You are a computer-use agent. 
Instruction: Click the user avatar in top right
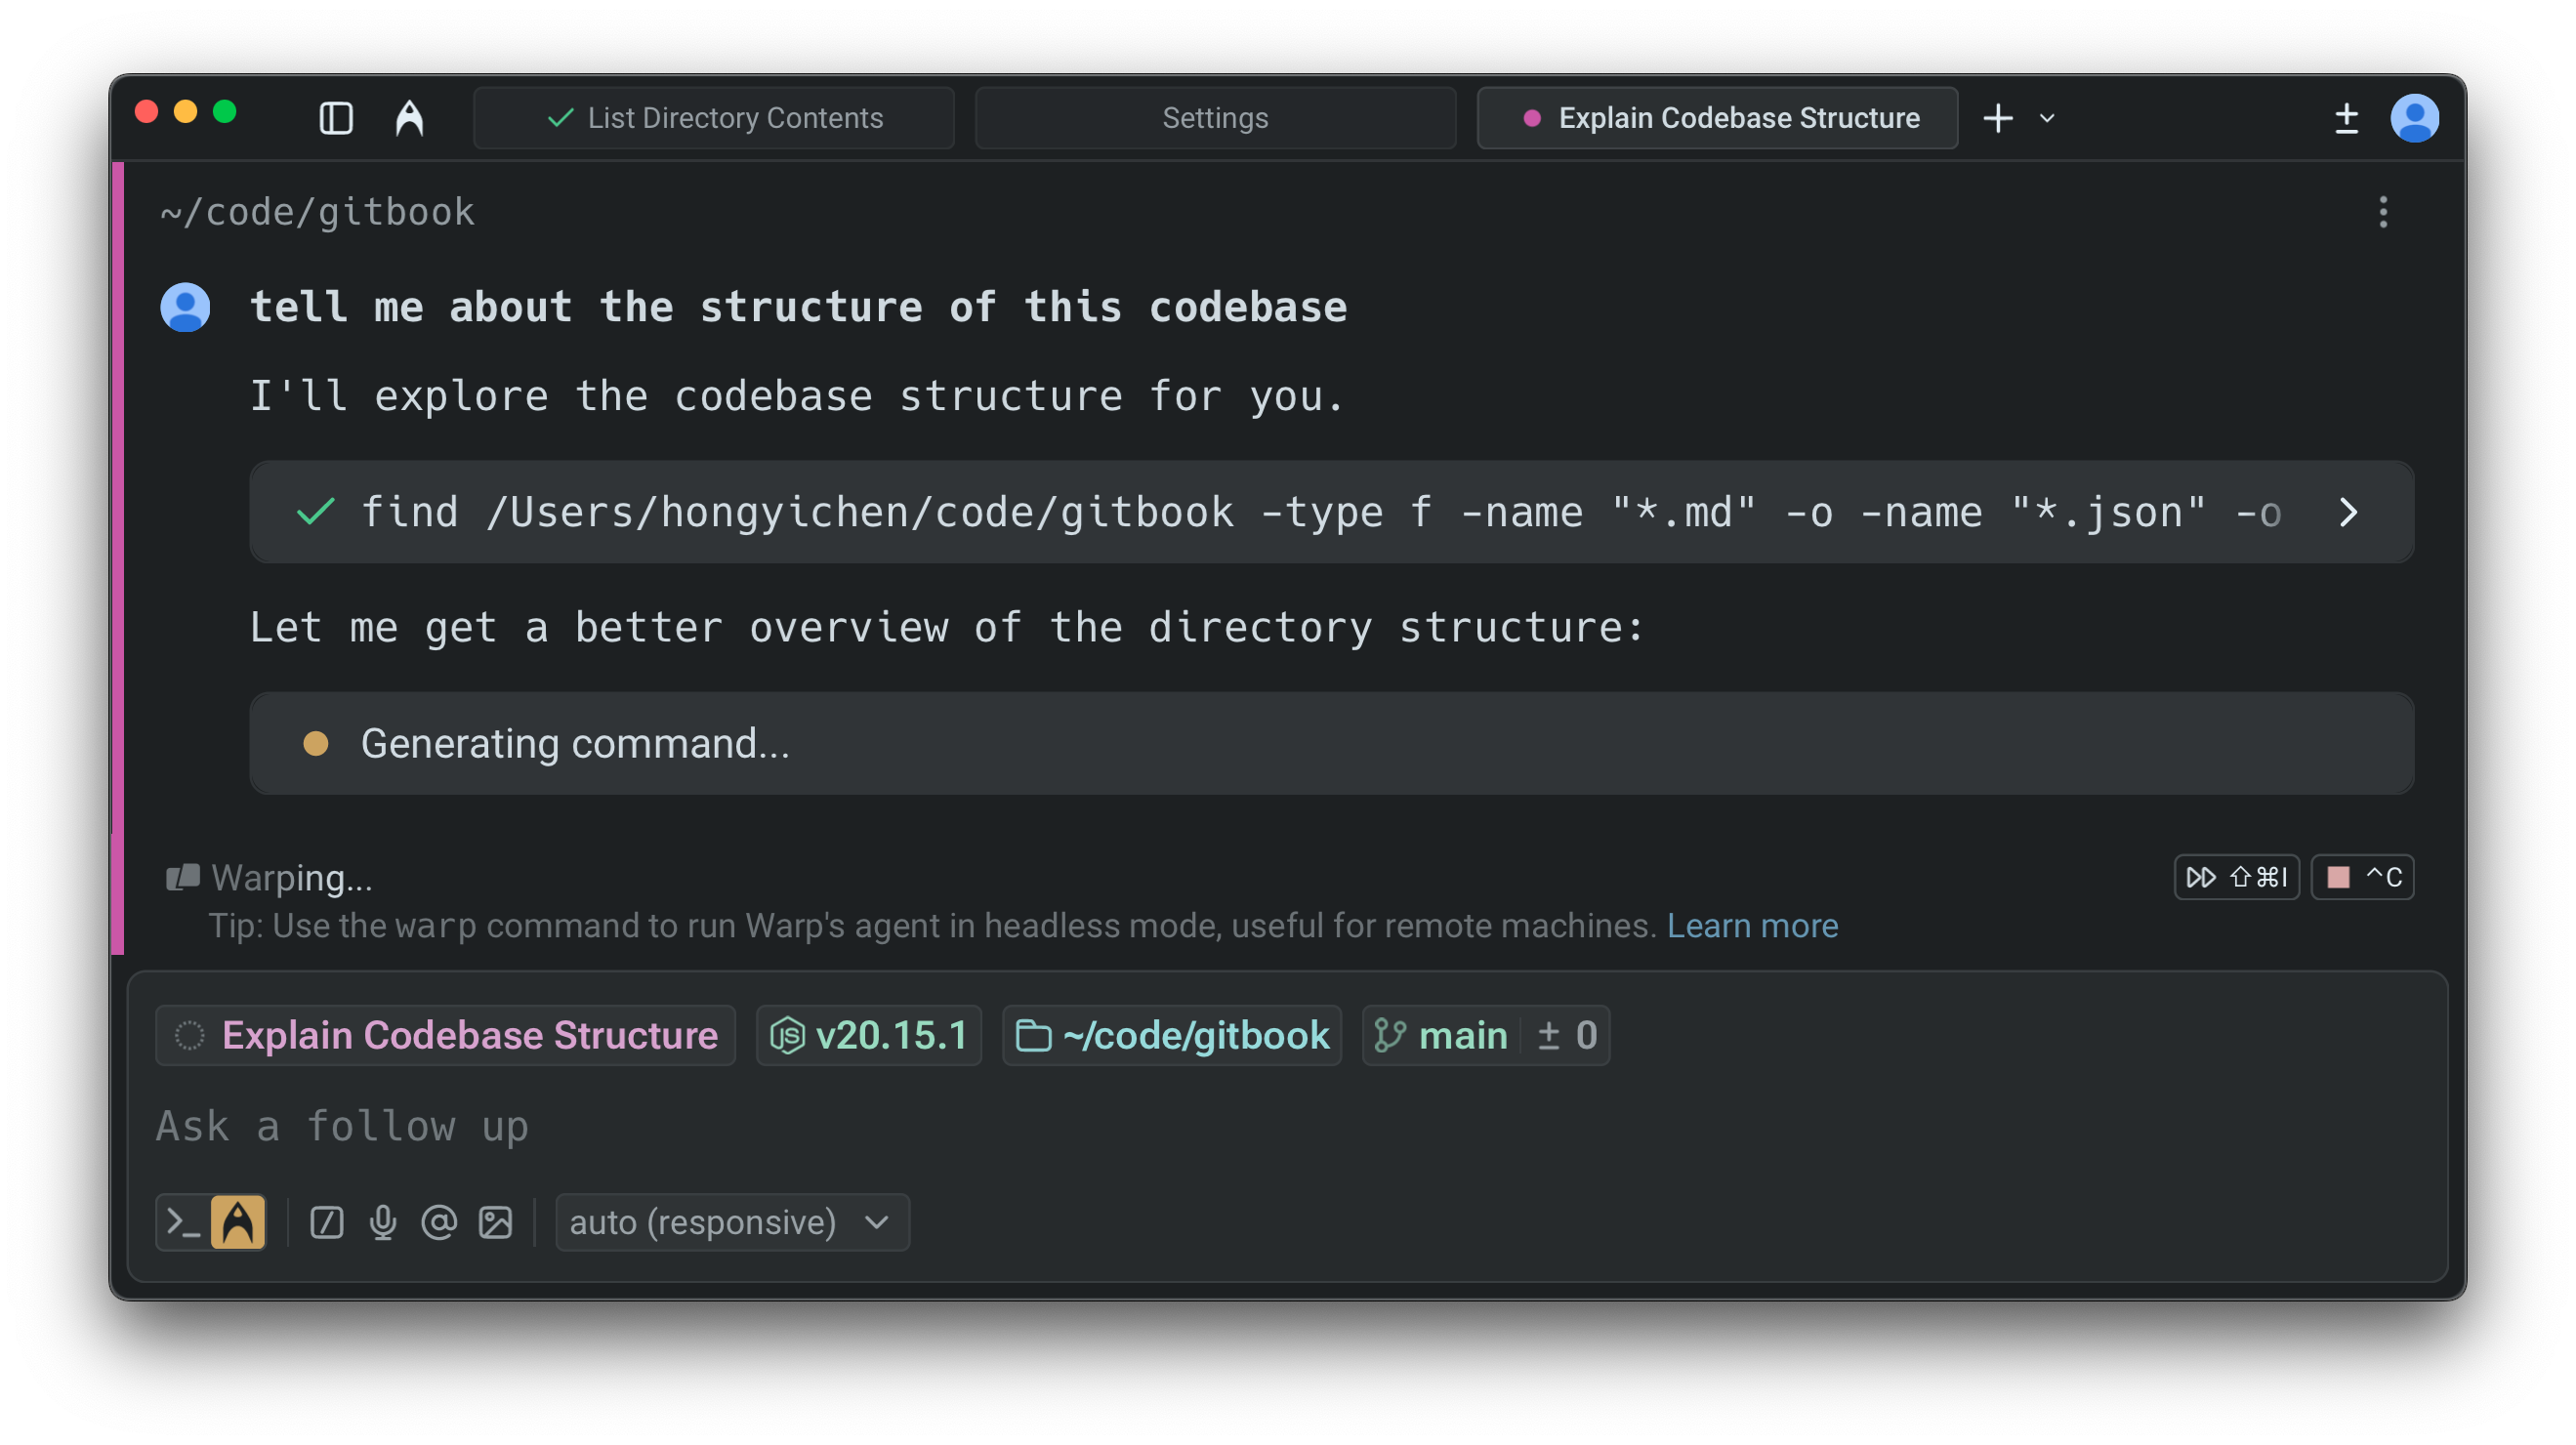click(2414, 118)
